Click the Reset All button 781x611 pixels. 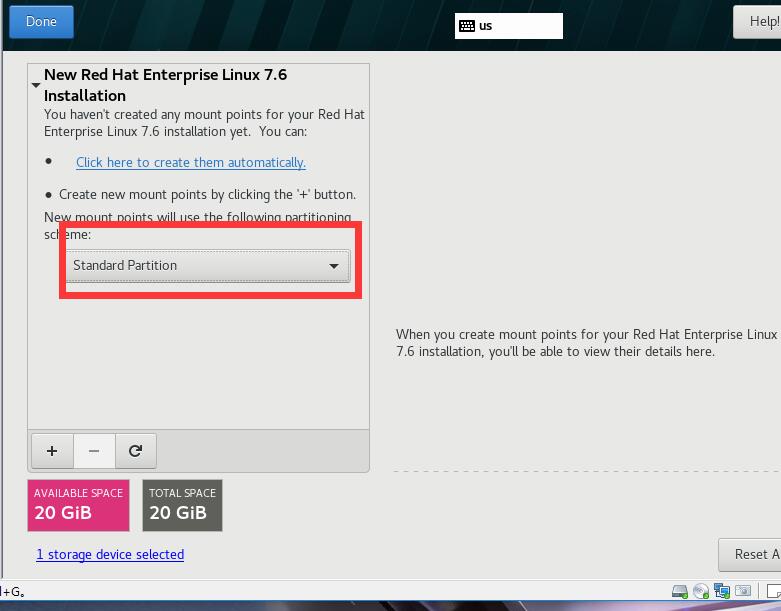[x=750, y=555]
